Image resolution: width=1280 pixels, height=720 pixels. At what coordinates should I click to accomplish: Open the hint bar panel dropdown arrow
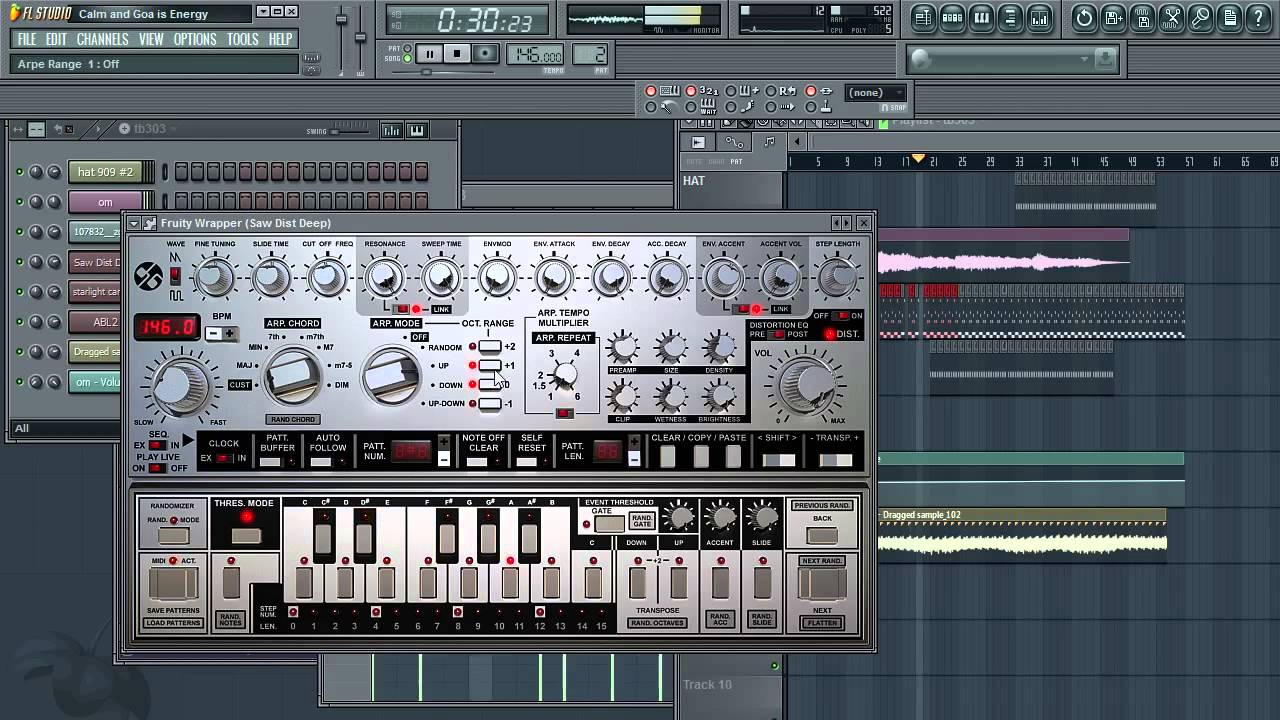tap(1084, 59)
